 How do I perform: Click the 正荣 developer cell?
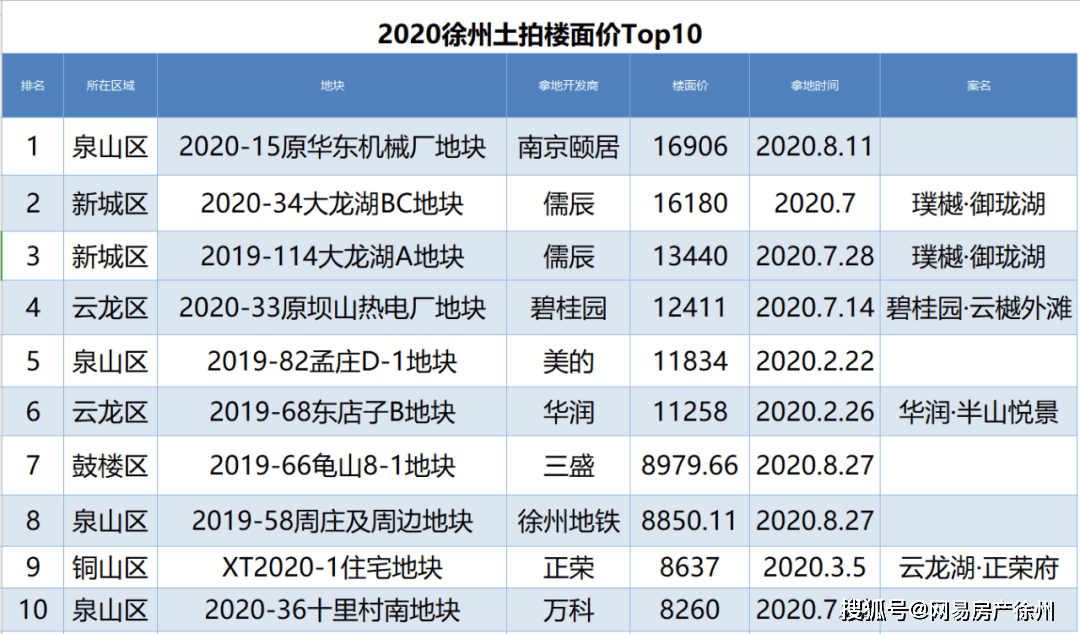(568, 567)
